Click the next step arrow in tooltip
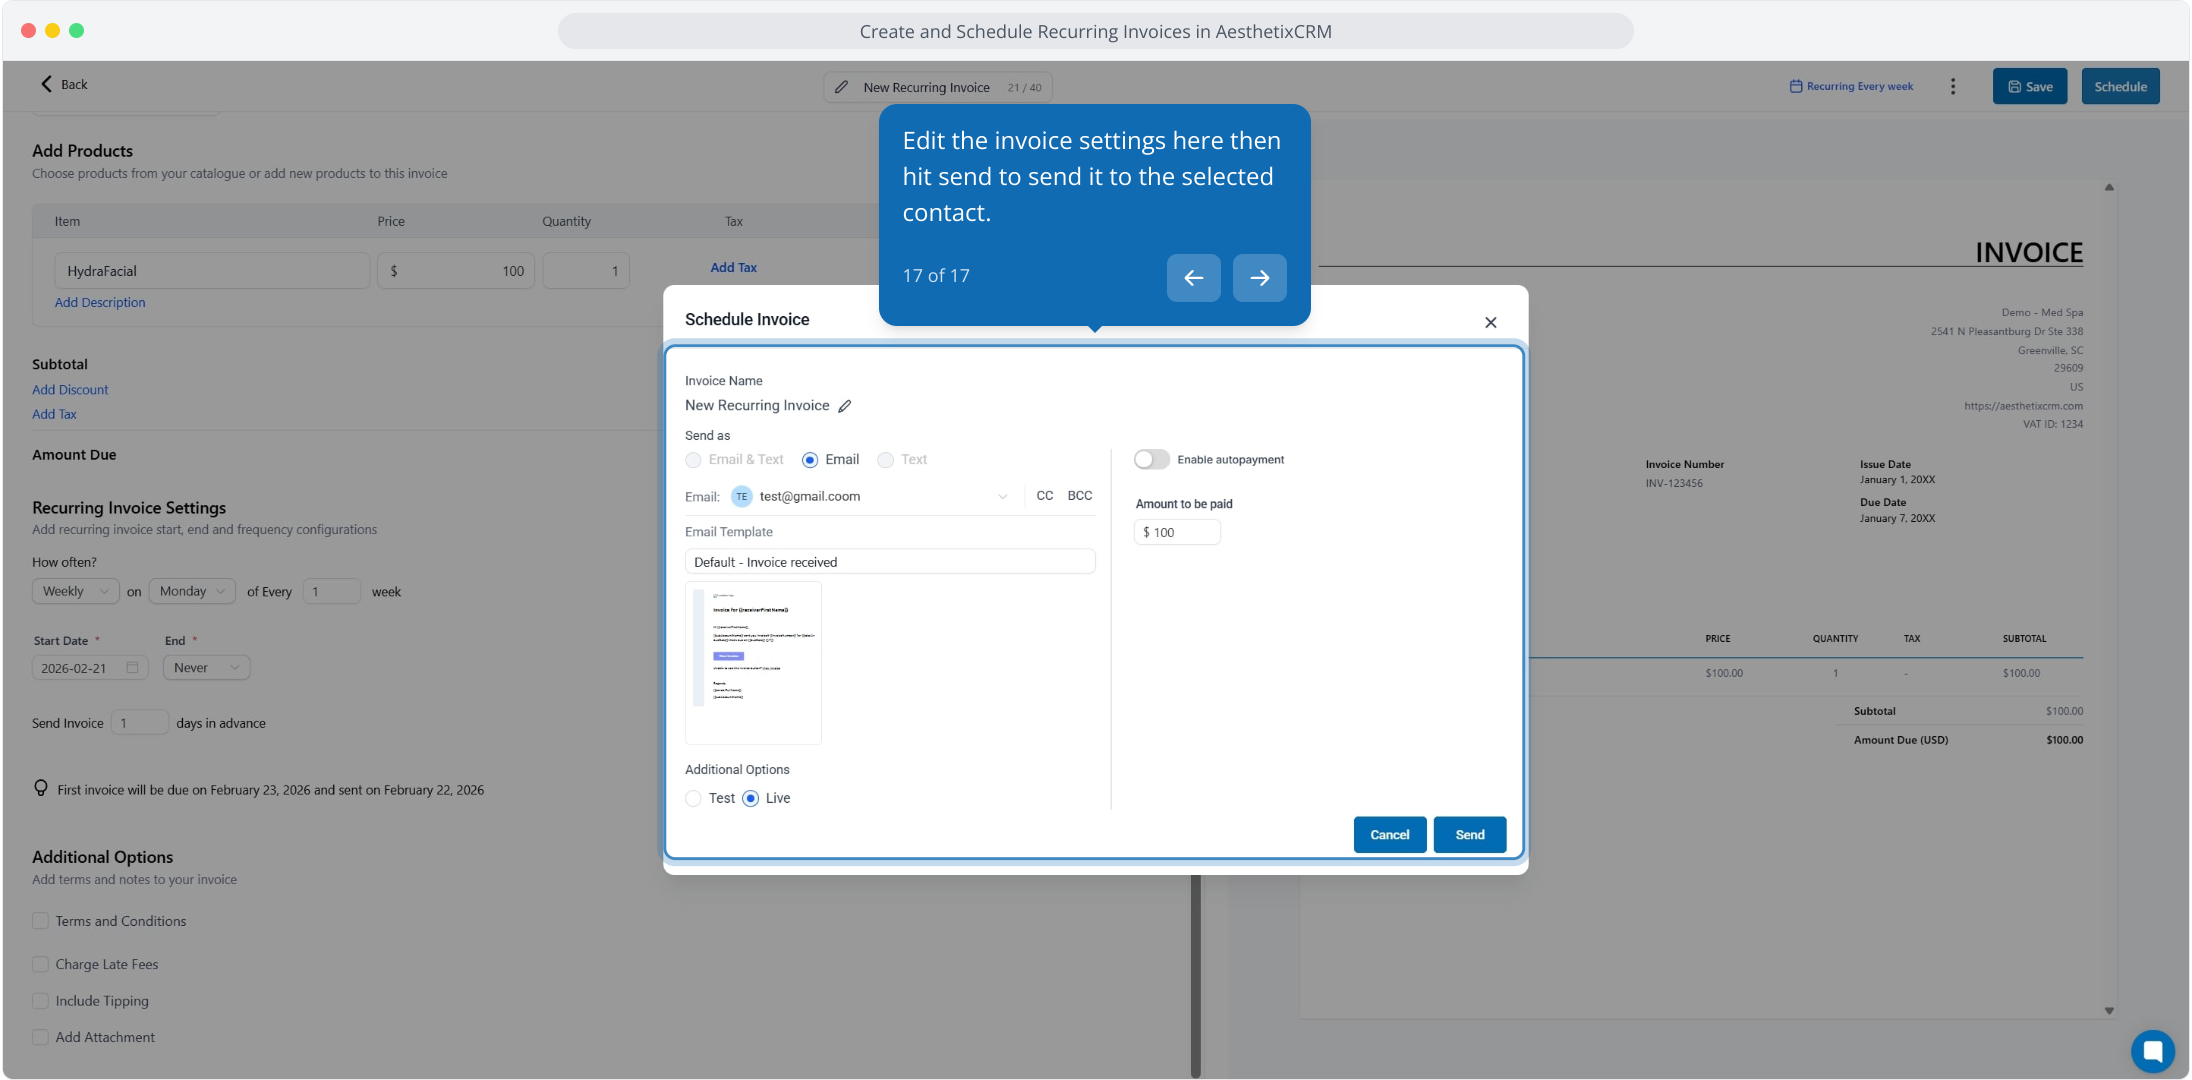The height and width of the screenshot is (1080, 2192). pos(1259,278)
